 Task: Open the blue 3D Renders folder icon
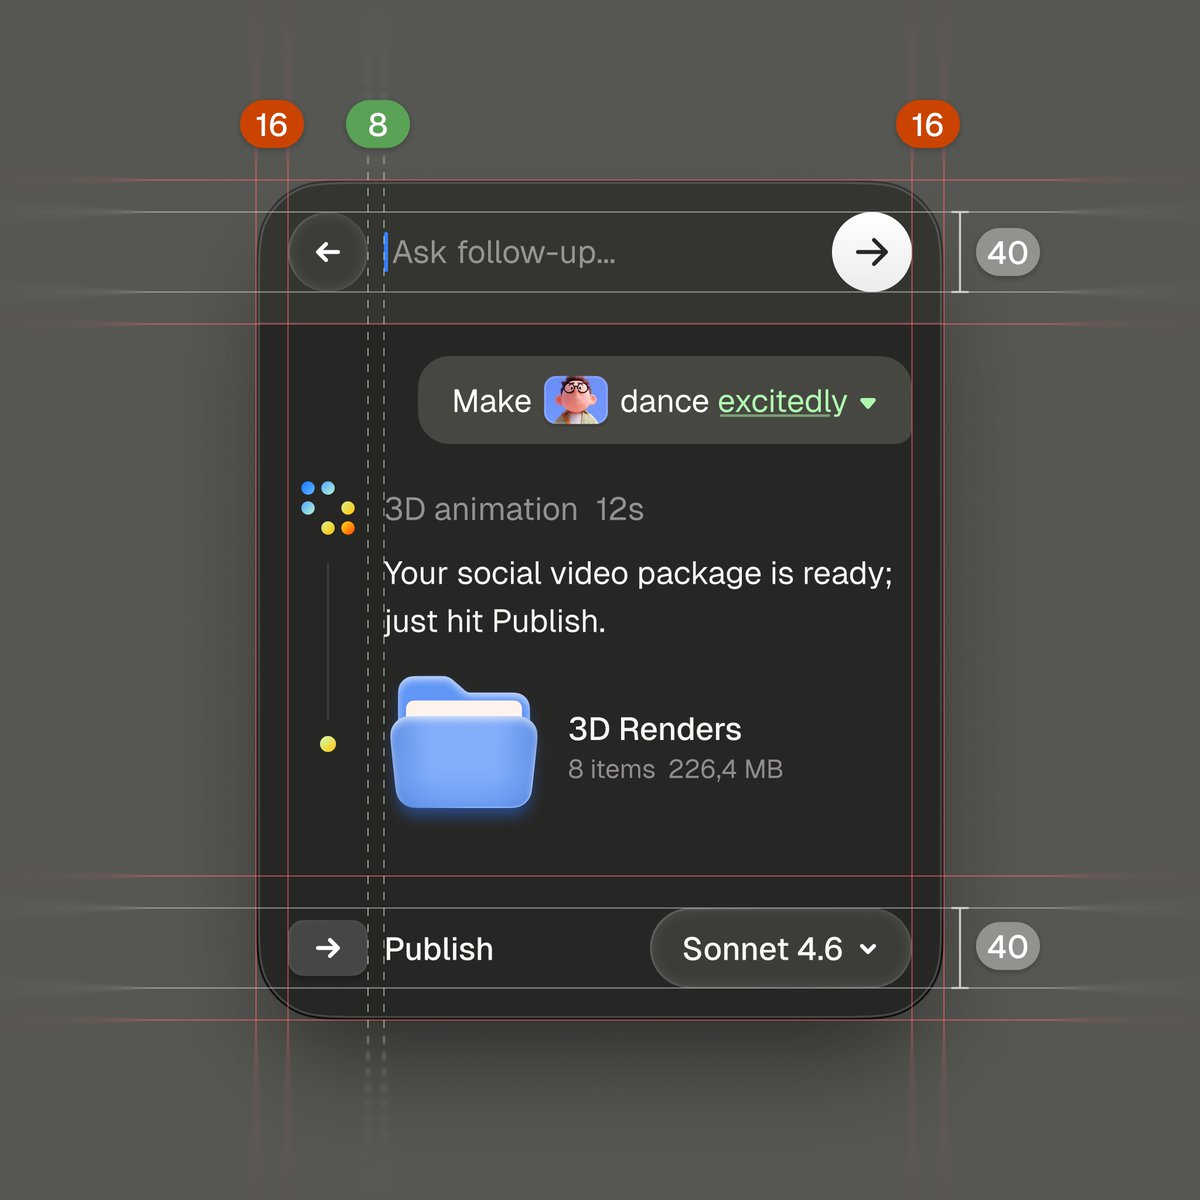click(x=463, y=743)
